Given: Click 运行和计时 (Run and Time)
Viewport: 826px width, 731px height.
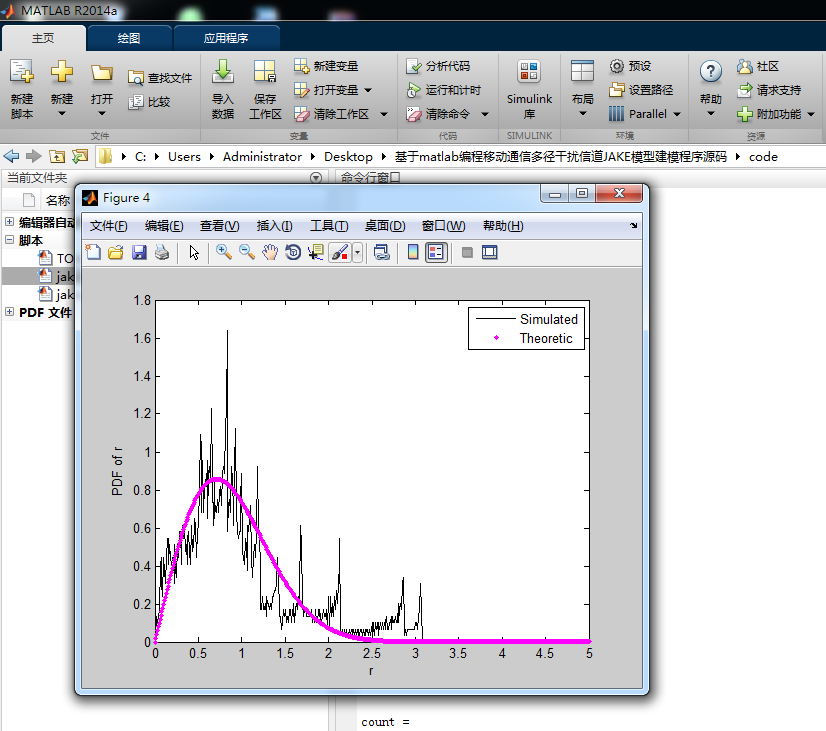Looking at the screenshot, I should pyautogui.click(x=443, y=90).
